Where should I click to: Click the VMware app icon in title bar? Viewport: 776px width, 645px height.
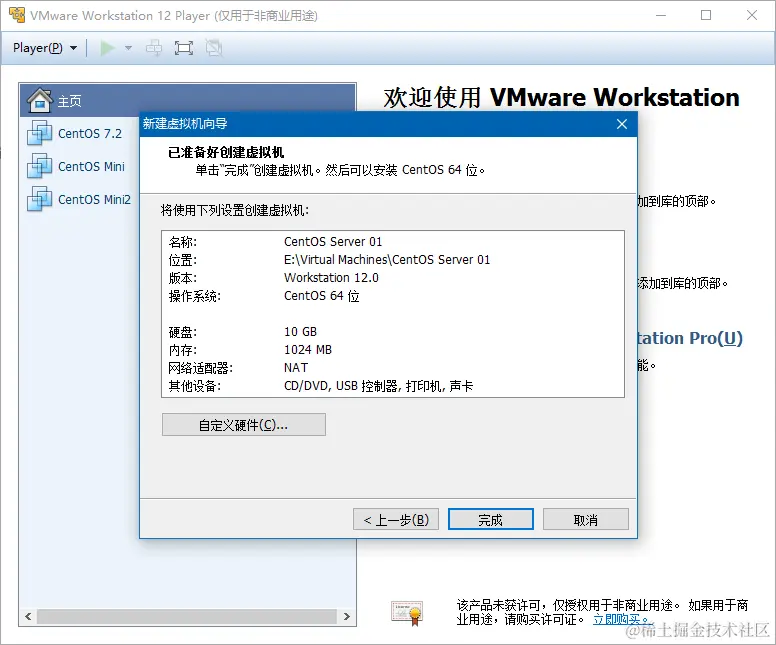[x=17, y=15]
